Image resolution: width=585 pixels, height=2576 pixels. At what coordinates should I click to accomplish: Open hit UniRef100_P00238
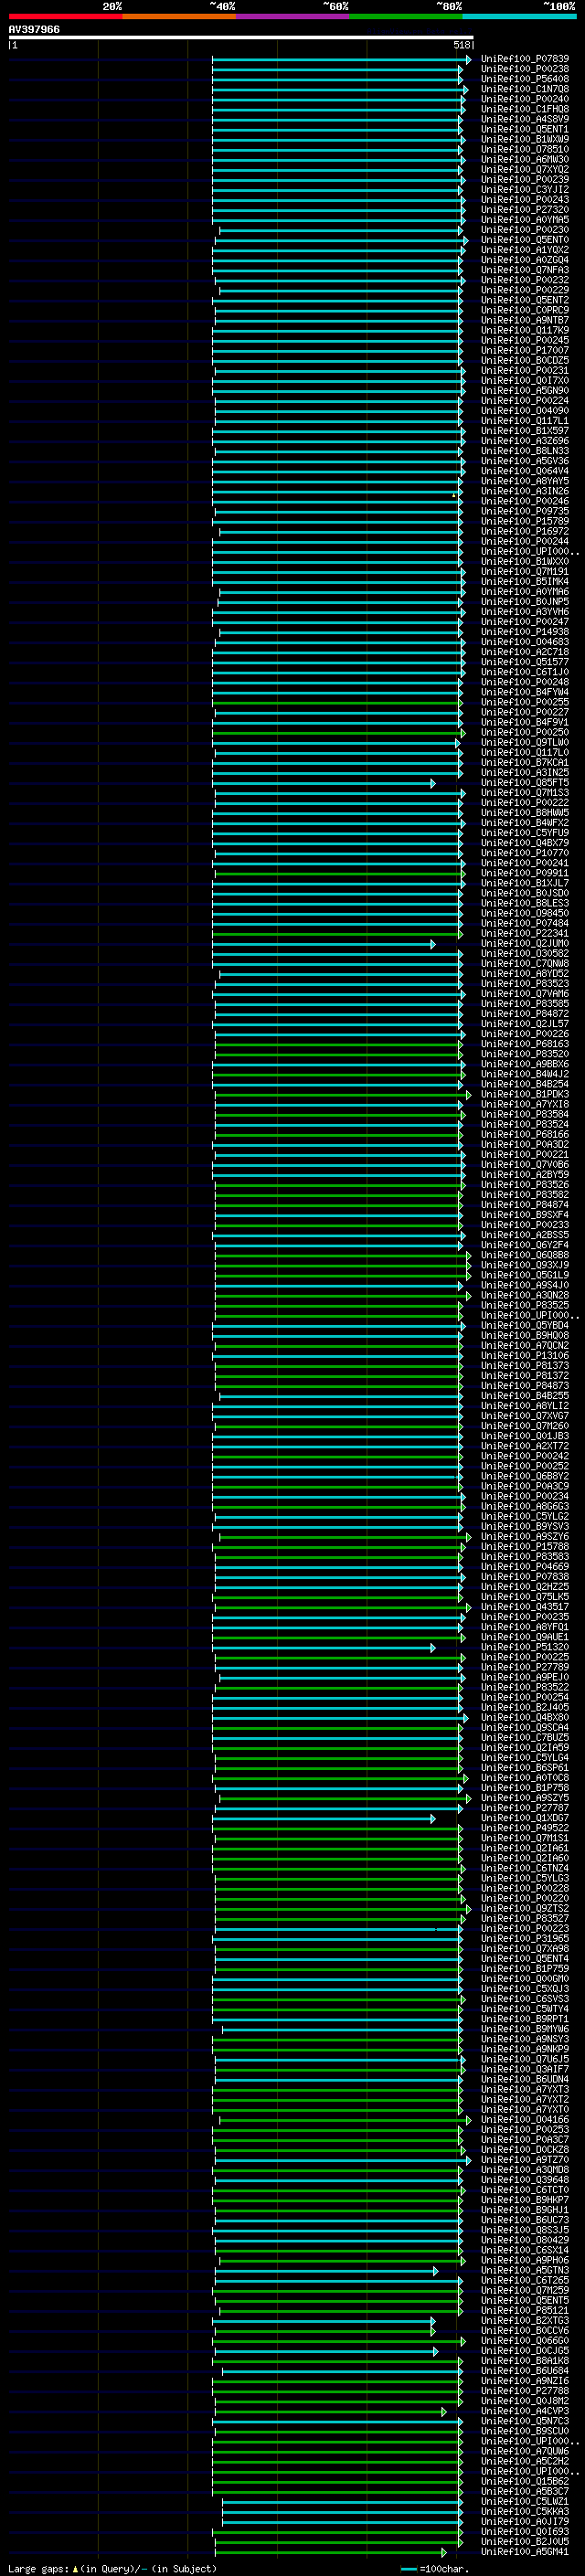point(524,69)
